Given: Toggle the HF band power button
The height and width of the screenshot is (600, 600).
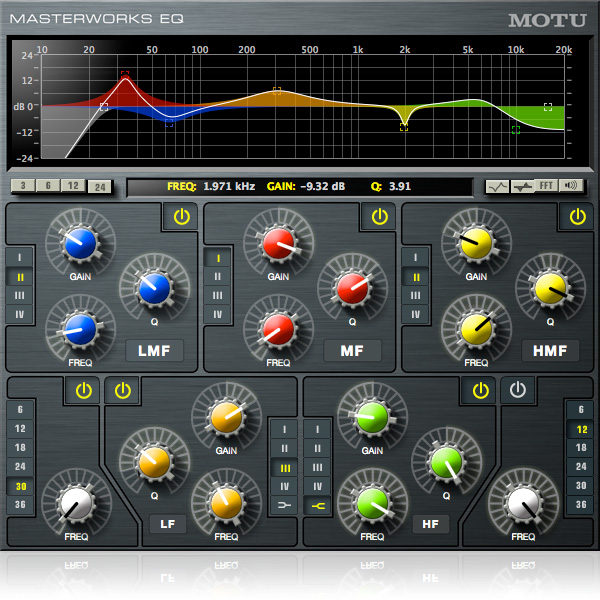Looking at the screenshot, I should [x=480, y=391].
